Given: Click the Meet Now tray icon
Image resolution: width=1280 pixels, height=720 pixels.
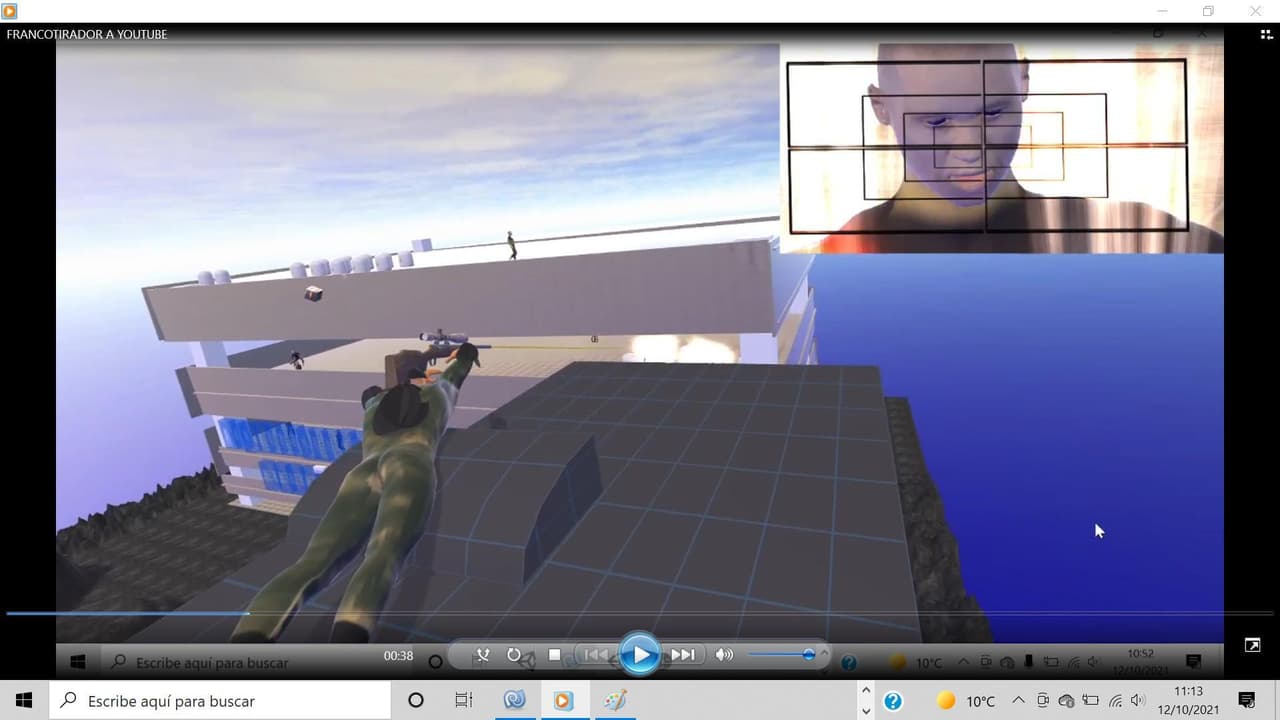Looking at the screenshot, I should (x=1043, y=701).
